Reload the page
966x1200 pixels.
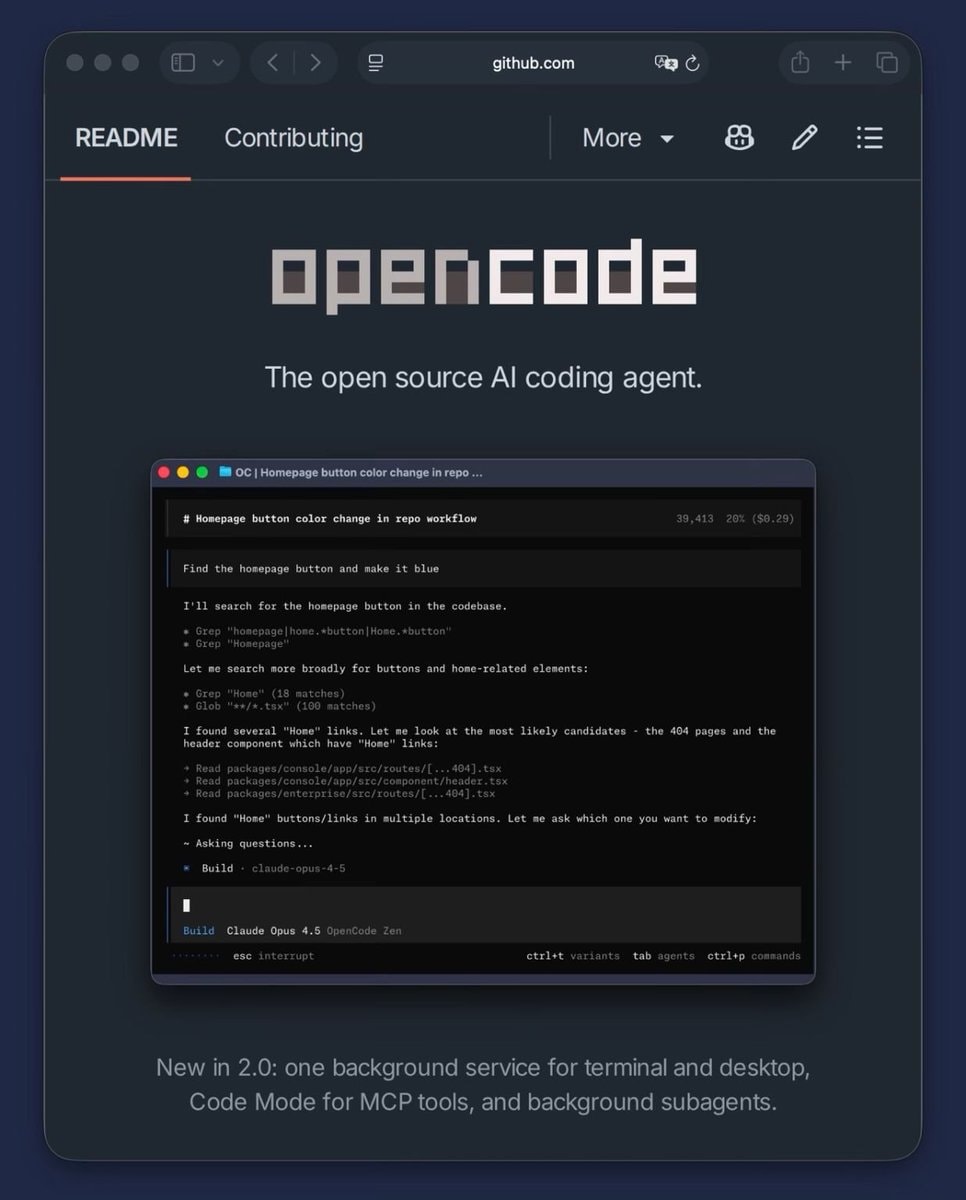tap(692, 63)
